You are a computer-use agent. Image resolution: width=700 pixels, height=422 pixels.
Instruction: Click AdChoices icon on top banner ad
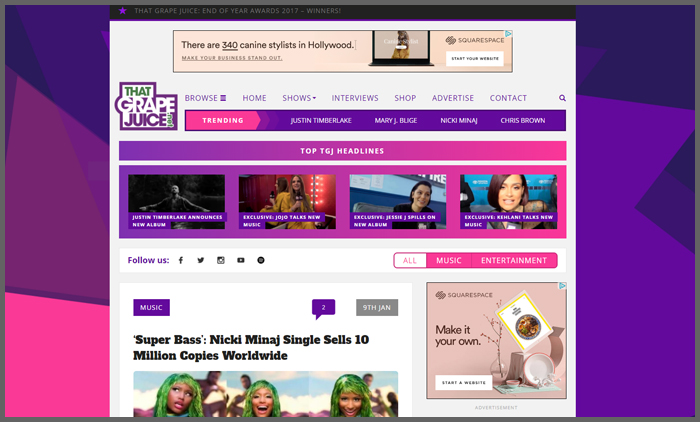click(508, 34)
